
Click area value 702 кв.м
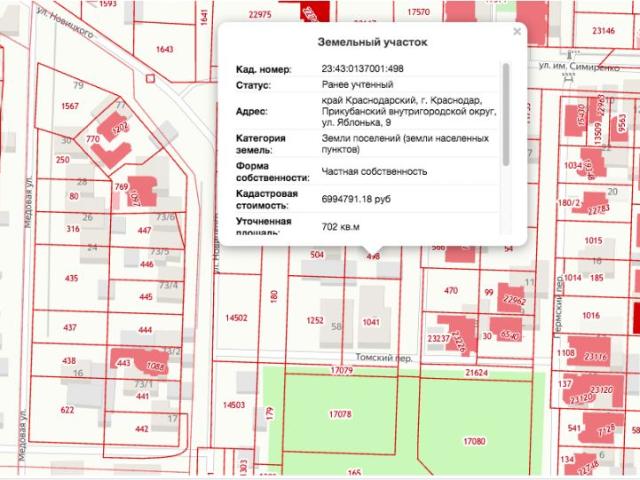pyautogui.click(x=340, y=227)
